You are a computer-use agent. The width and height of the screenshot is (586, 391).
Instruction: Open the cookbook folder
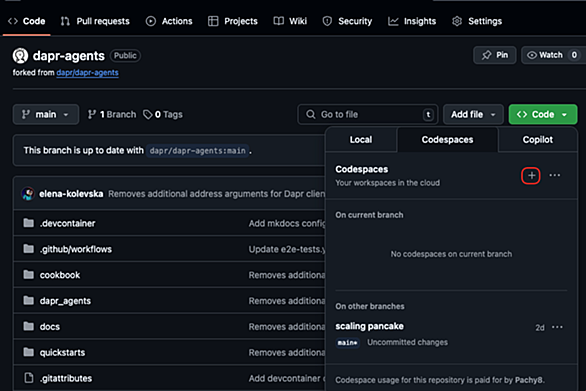60,275
